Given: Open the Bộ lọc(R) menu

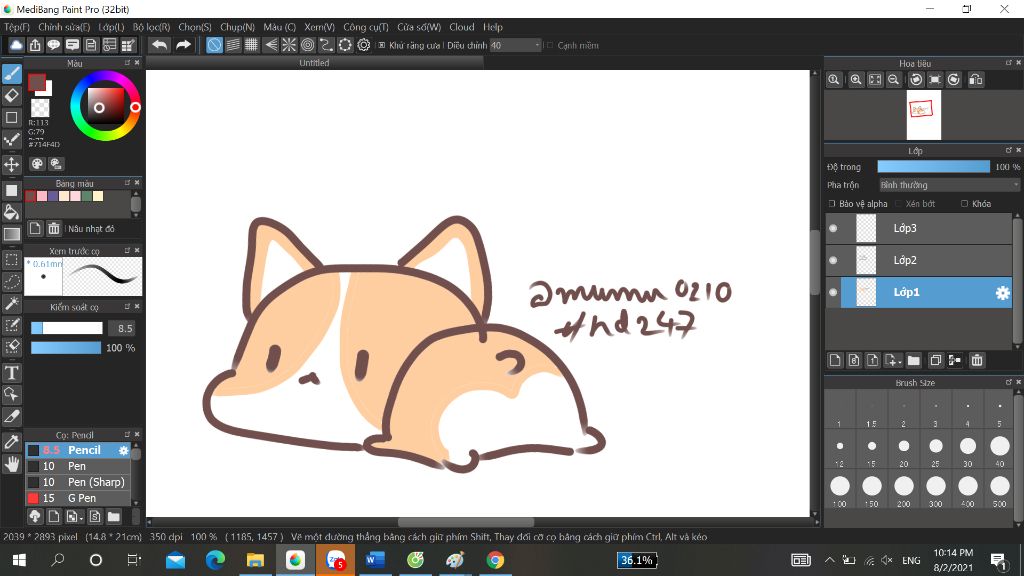Looking at the screenshot, I should pos(152,27).
